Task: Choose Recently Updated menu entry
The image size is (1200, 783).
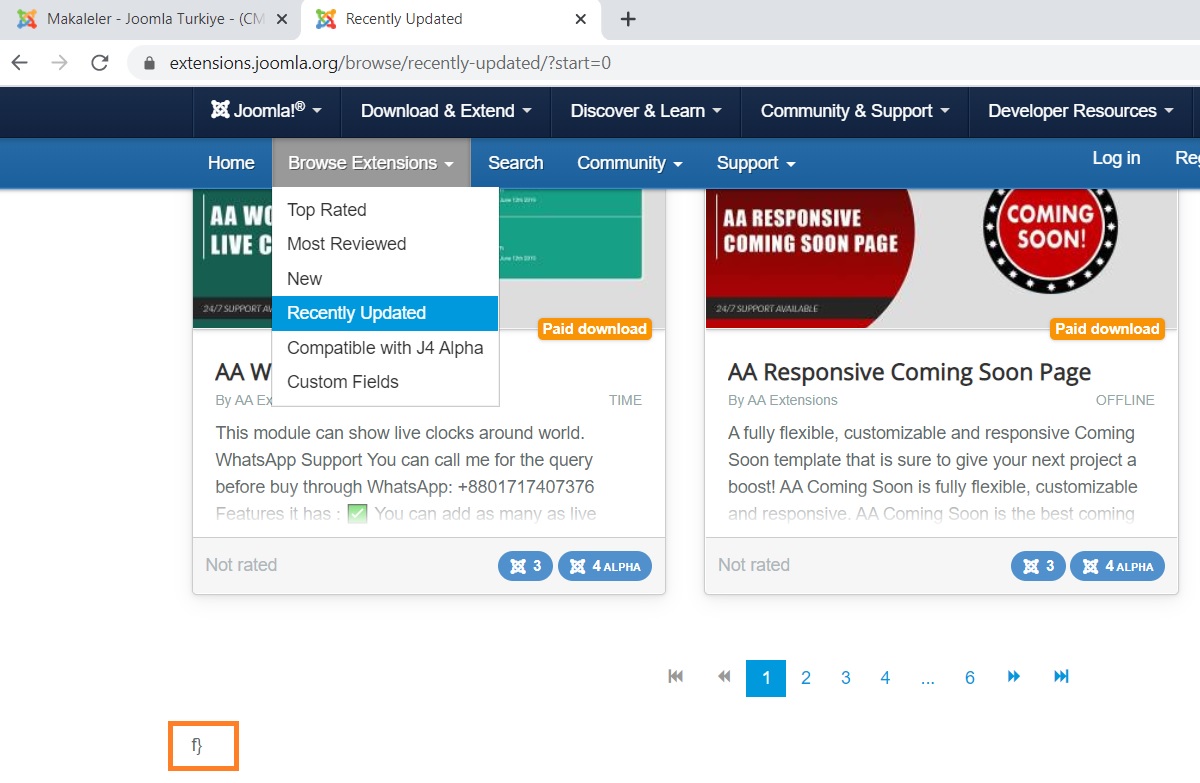Action: (385, 313)
